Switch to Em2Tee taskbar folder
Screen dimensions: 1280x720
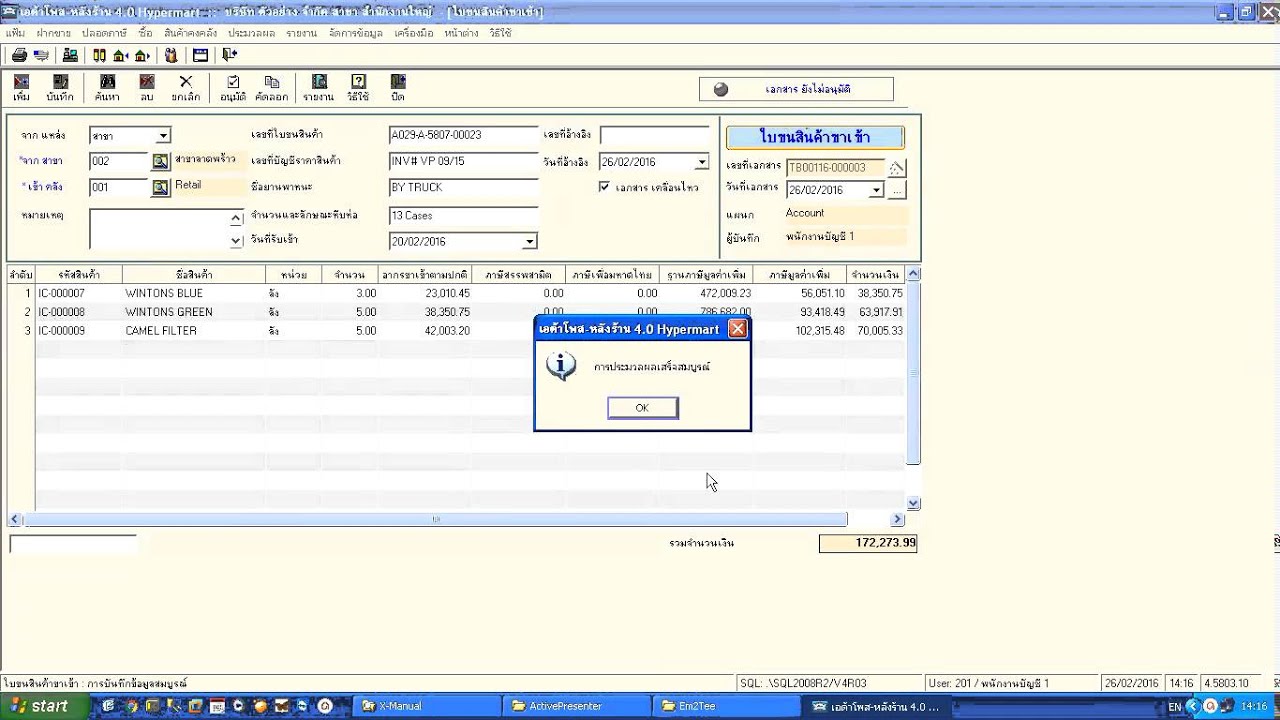(724, 706)
